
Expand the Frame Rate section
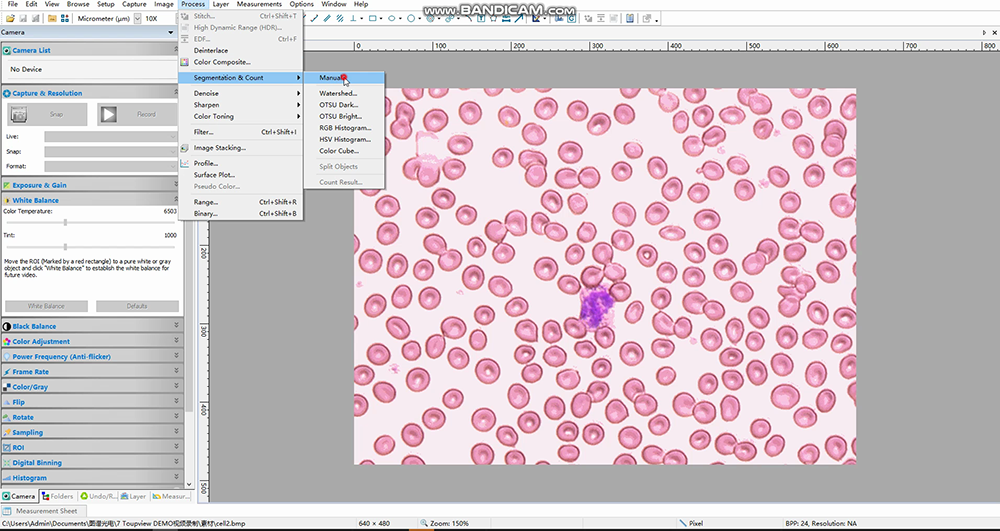(x=177, y=372)
